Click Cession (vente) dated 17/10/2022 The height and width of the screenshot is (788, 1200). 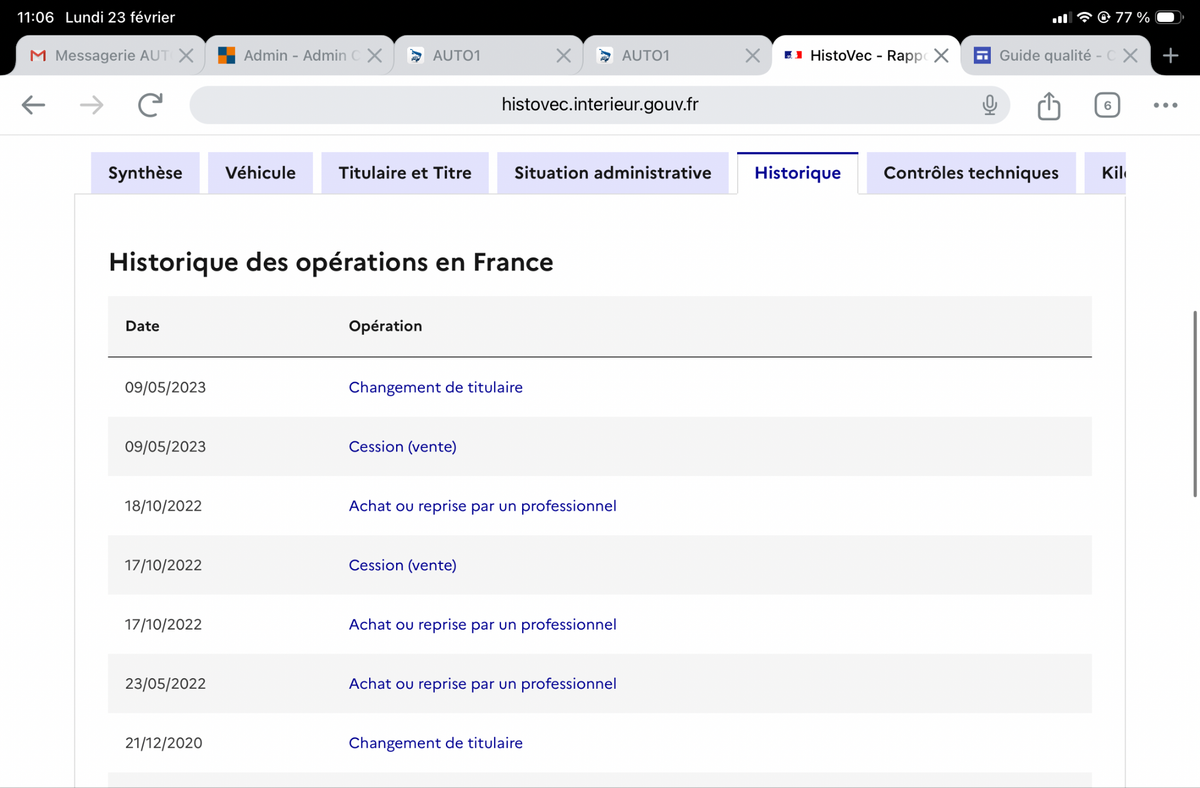tap(402, 565)
